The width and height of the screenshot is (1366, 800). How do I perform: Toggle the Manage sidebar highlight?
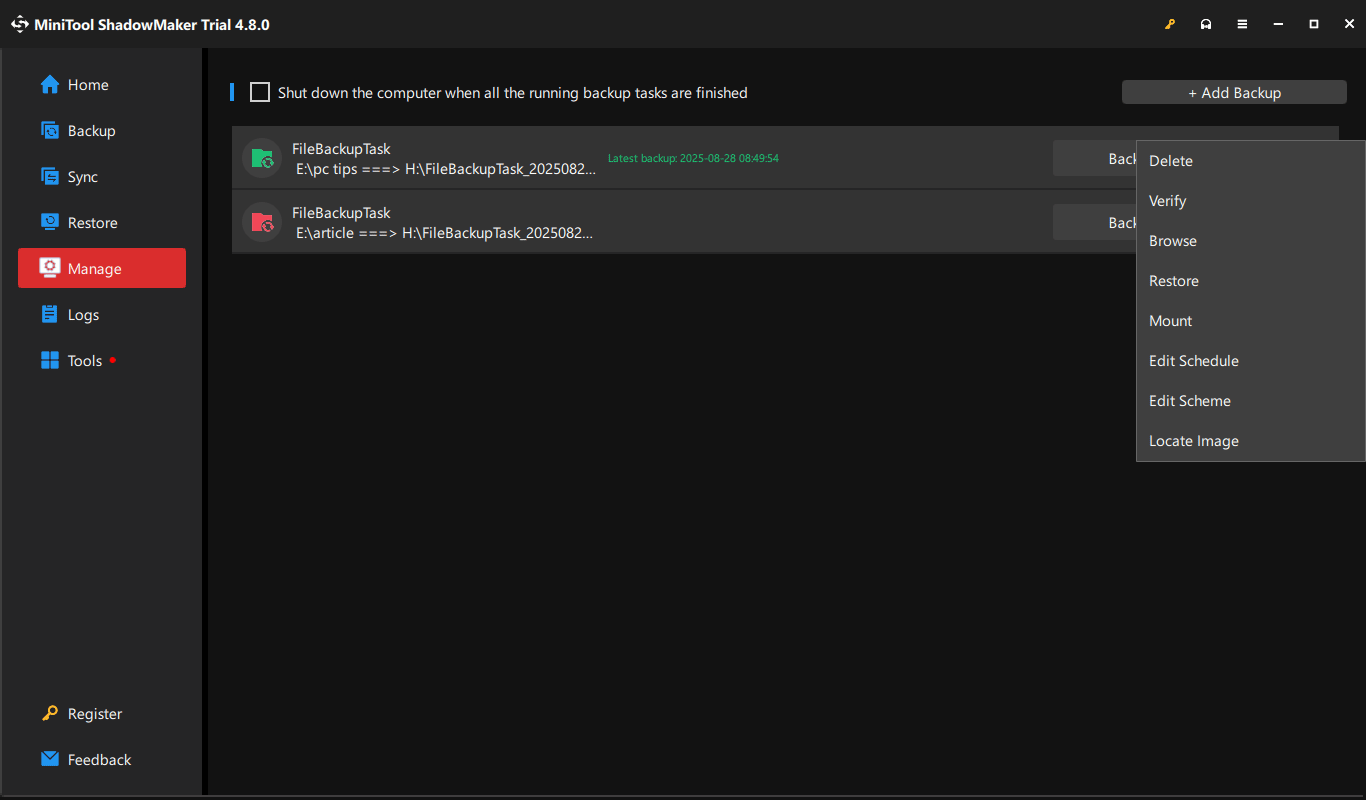click(101, 268)
